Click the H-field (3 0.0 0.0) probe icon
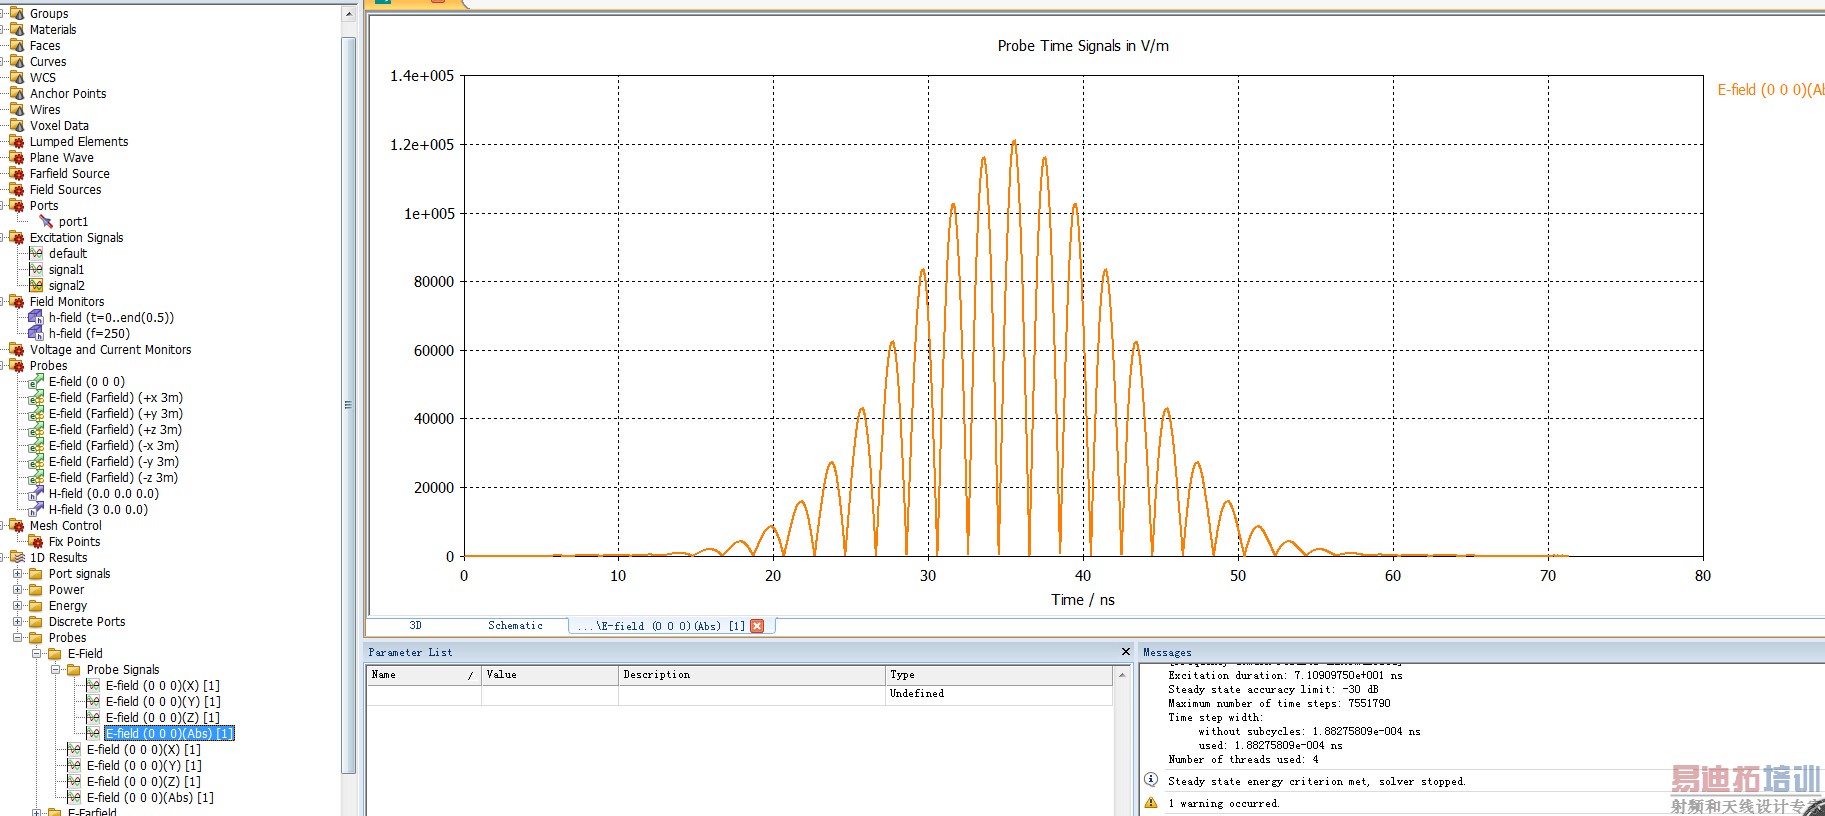This screenshot has height=816, width=1825. pyautogui.click(x=36, y=509)
